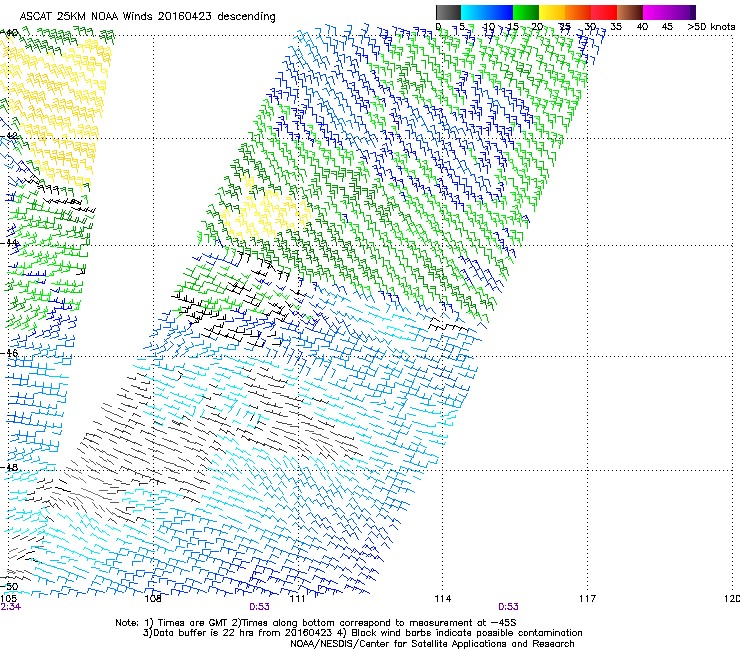Select the '30' legend tick label
740x650 pixels.
click(590, 26)
